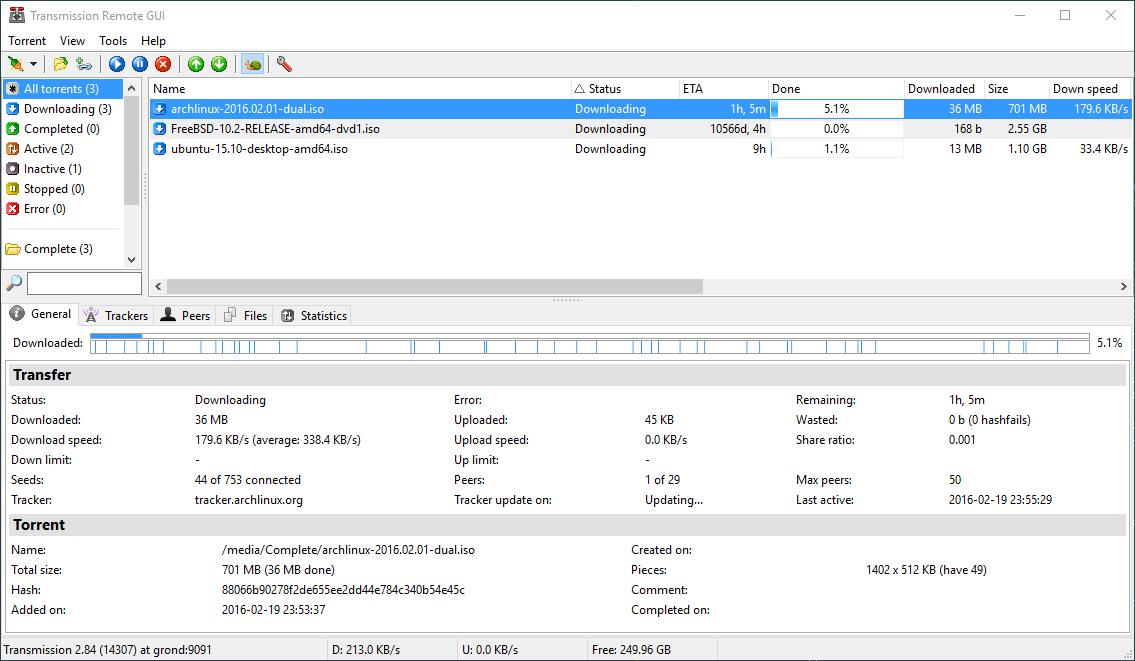The height and width of the screenshot is (661, 1135).
Task: Sort by the ETA column header
Action: 724,89
